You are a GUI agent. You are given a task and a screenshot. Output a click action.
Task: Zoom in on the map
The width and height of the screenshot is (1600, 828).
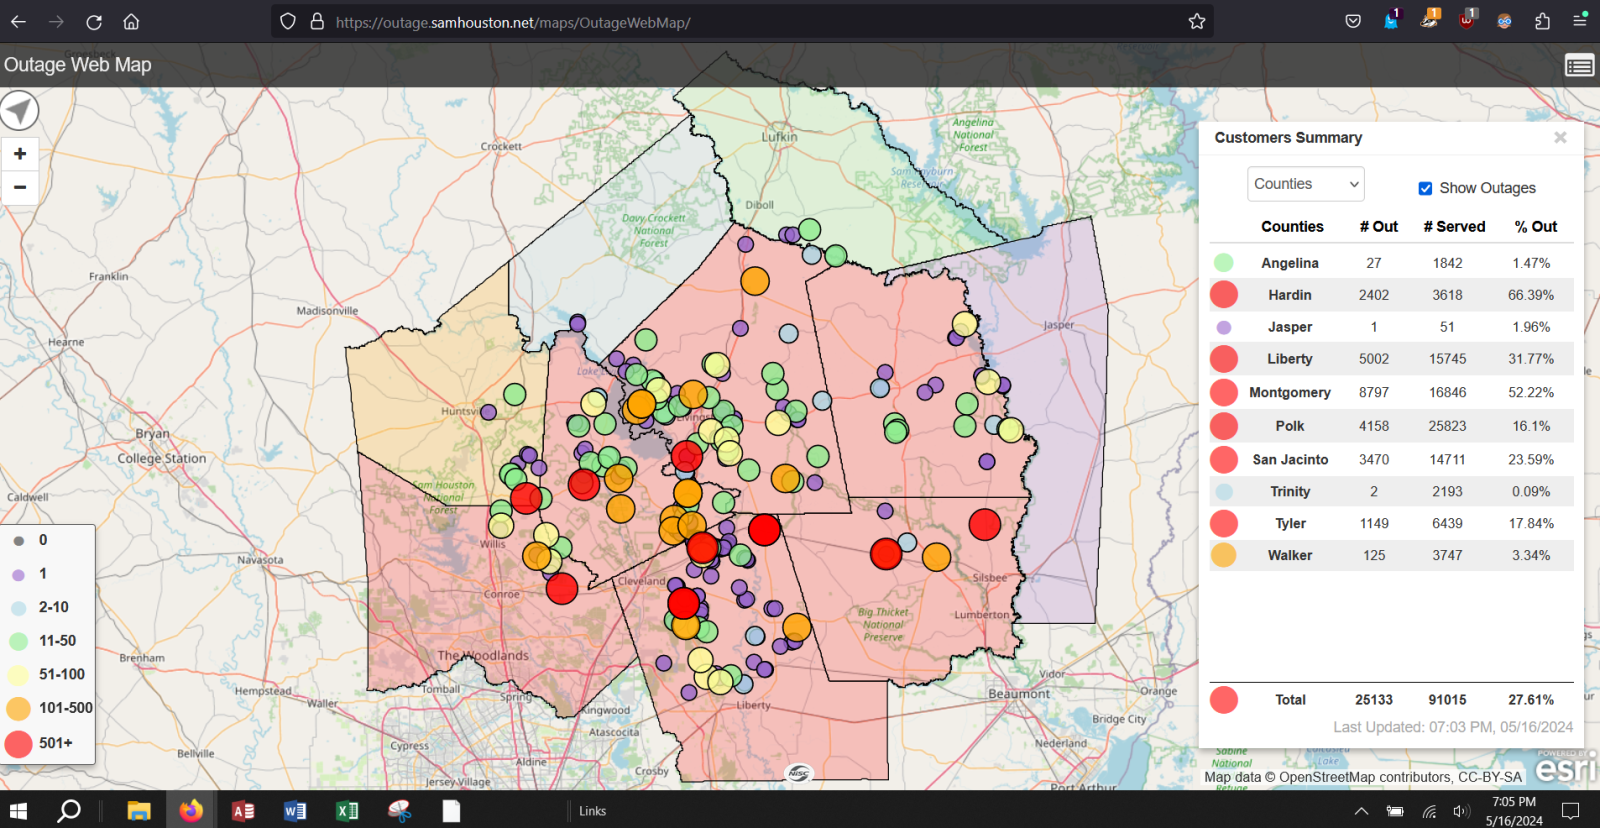click(20, 154)
